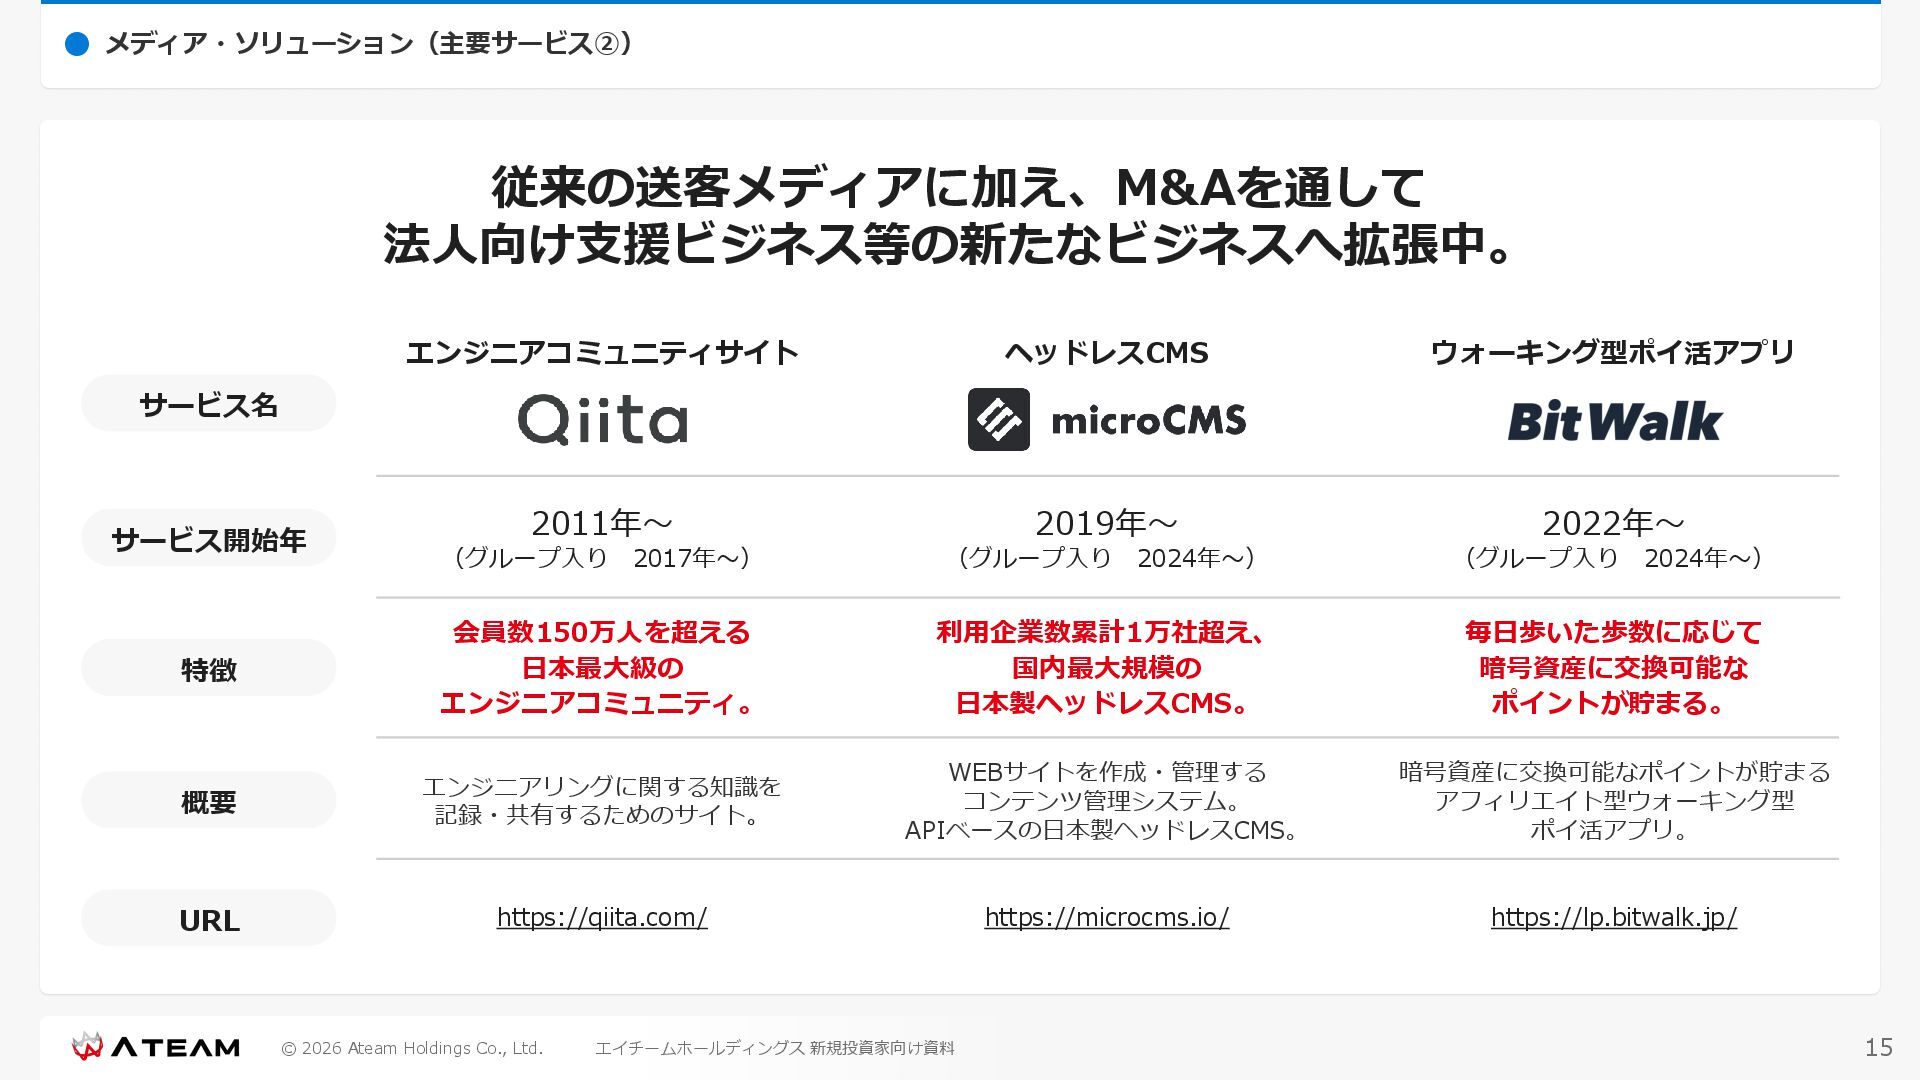This screenshot has width=1920, height=1080.
Task: Click the 概要 row label
Action: click(x=208, y=801)
